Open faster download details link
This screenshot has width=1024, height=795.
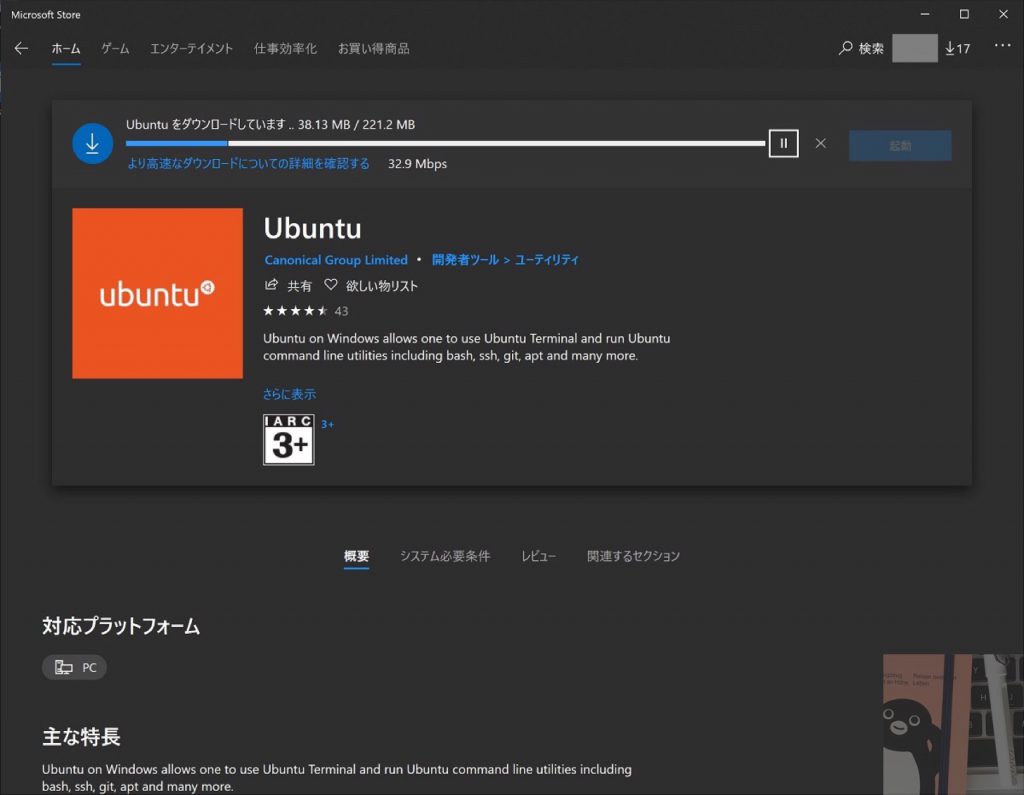click(248, 163)
